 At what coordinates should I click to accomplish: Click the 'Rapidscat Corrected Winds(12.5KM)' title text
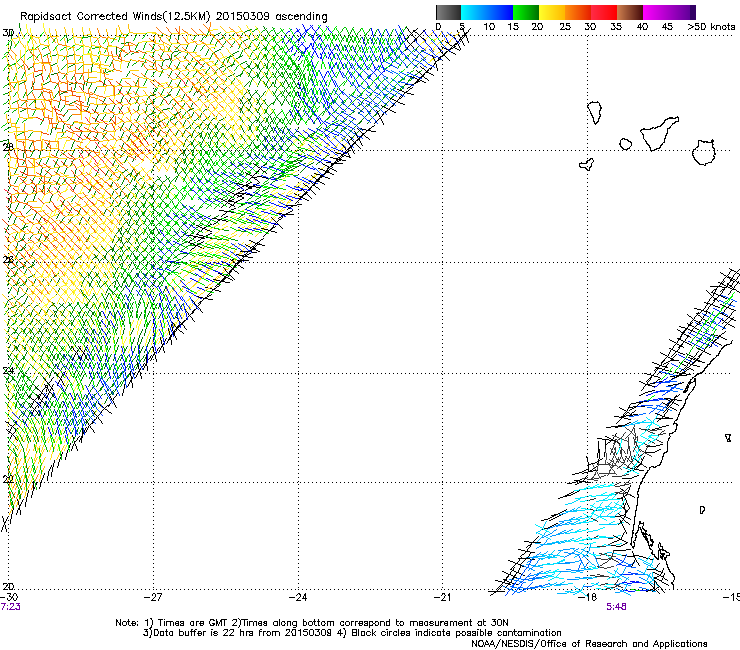[x=115, y=16]
